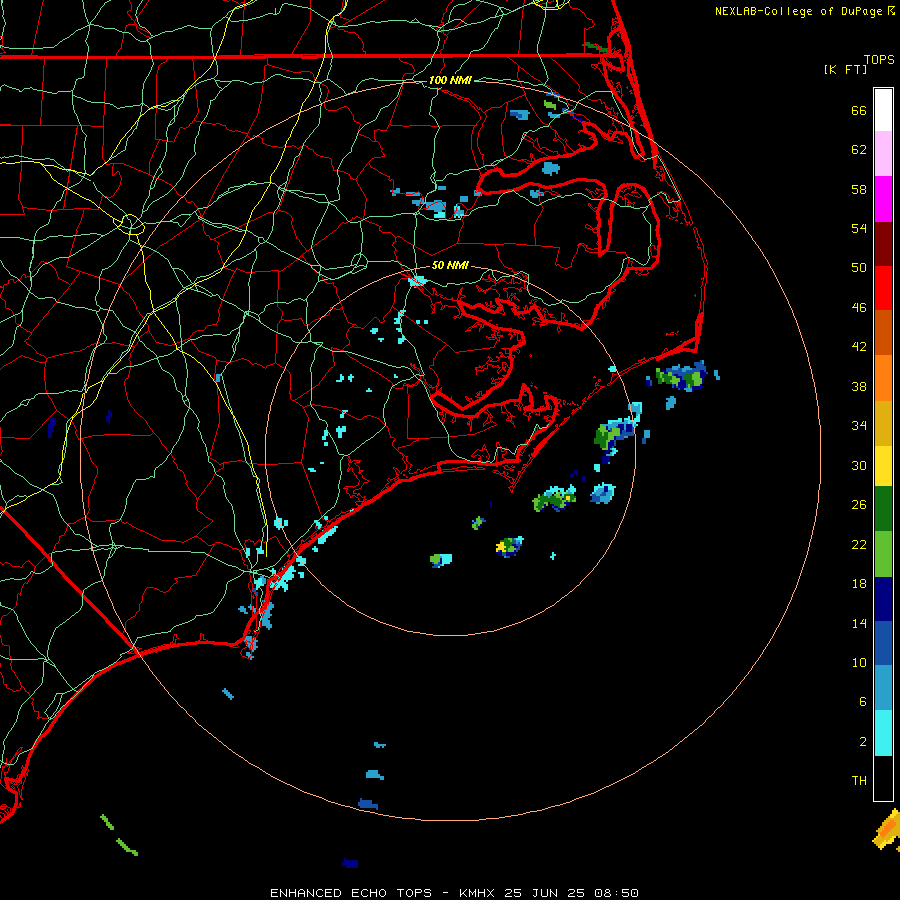Click the 14 legend scale value

point(859,623)
